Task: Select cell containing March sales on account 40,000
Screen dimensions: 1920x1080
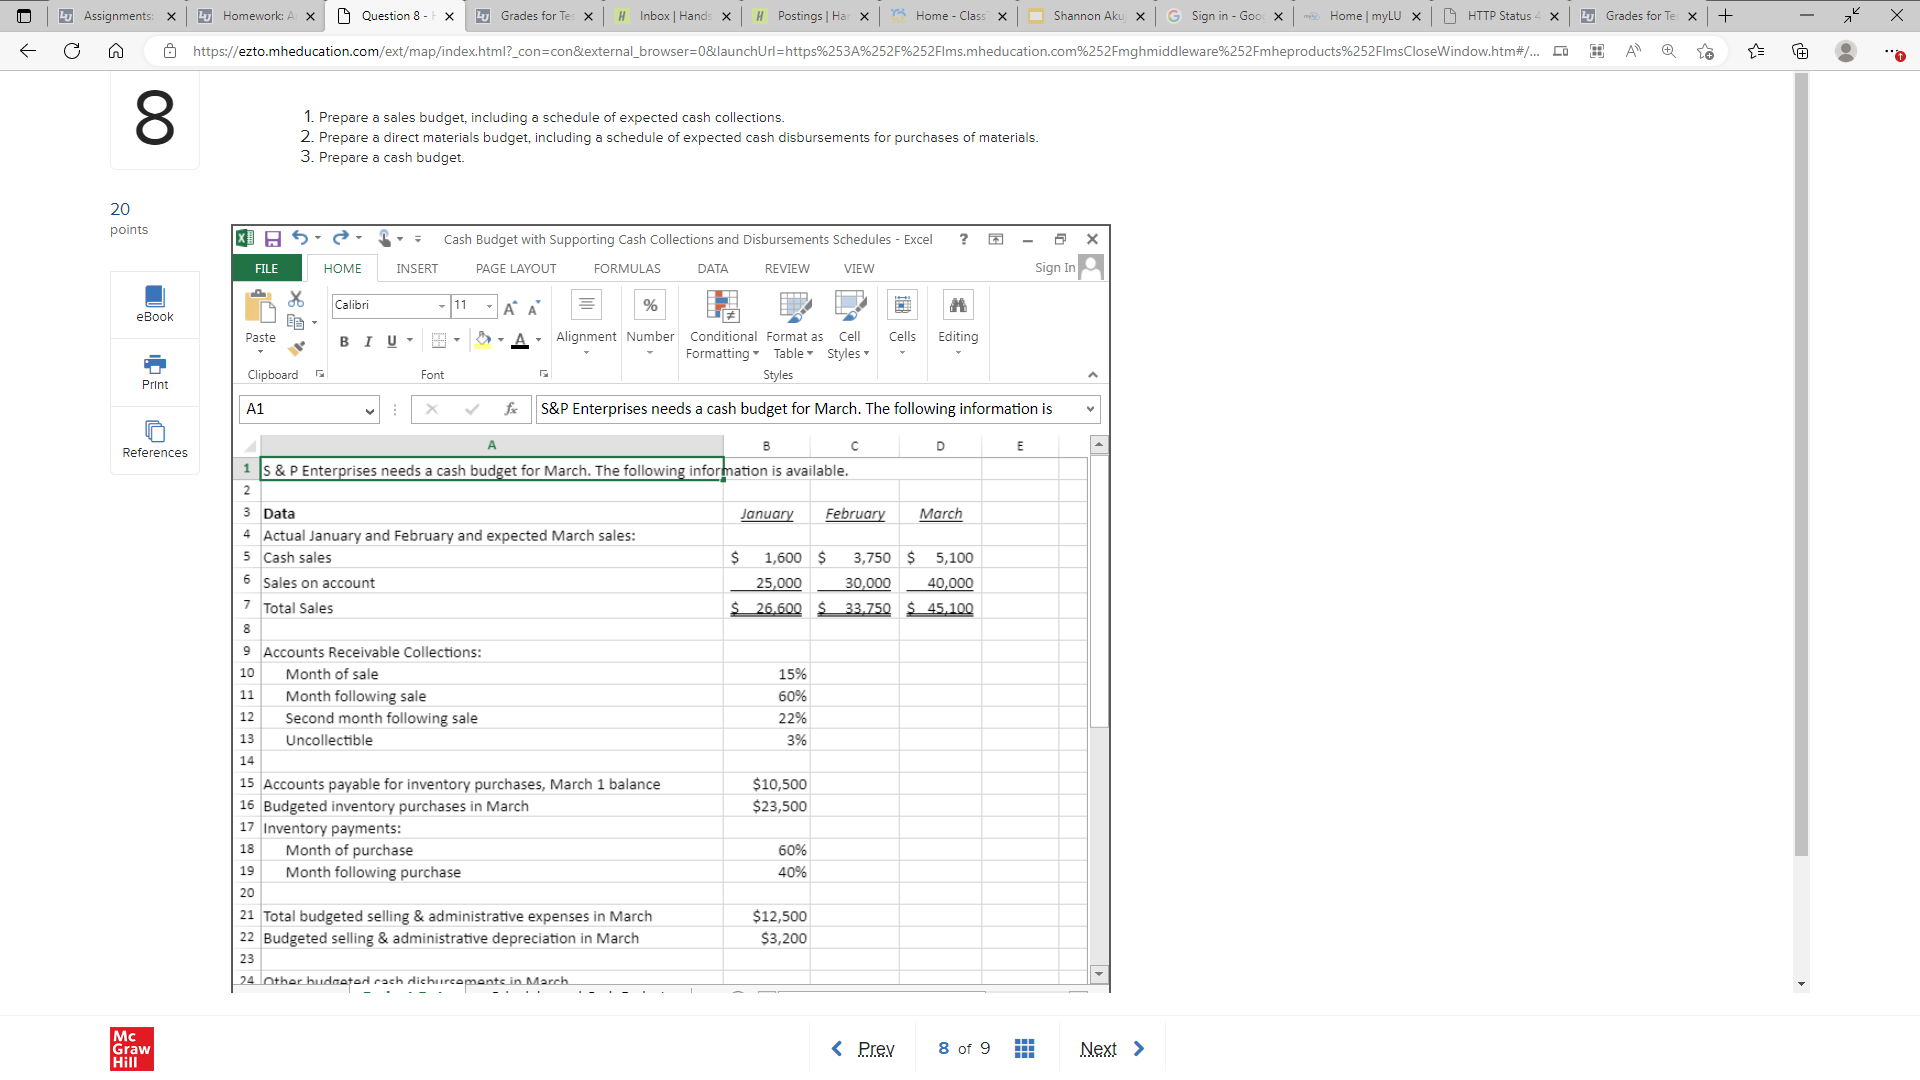Action: pyautogui.click(x=940, y=583)
